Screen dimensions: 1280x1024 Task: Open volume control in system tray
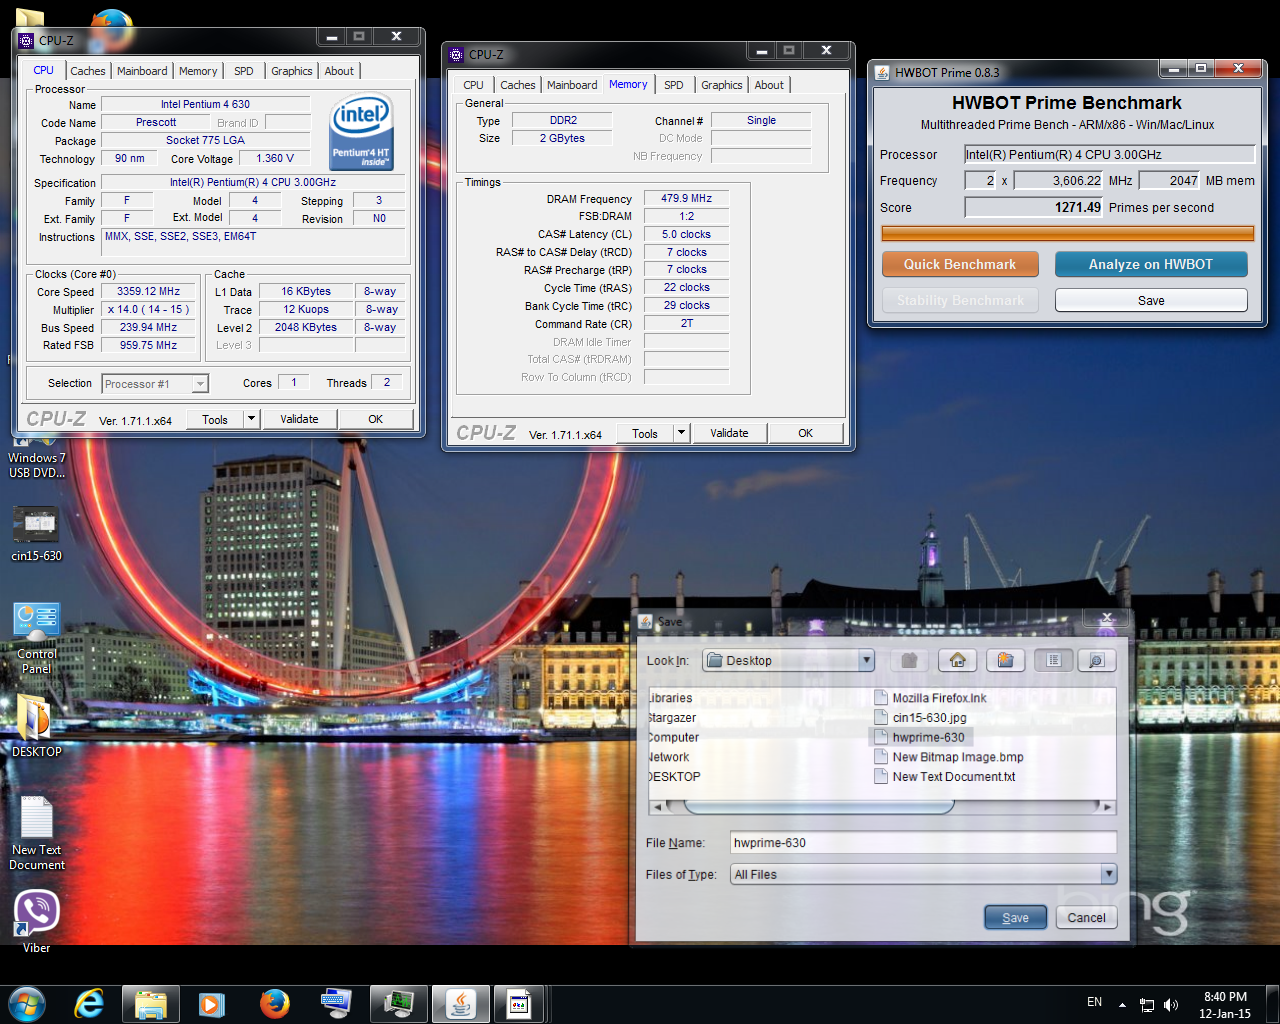1171,1005
